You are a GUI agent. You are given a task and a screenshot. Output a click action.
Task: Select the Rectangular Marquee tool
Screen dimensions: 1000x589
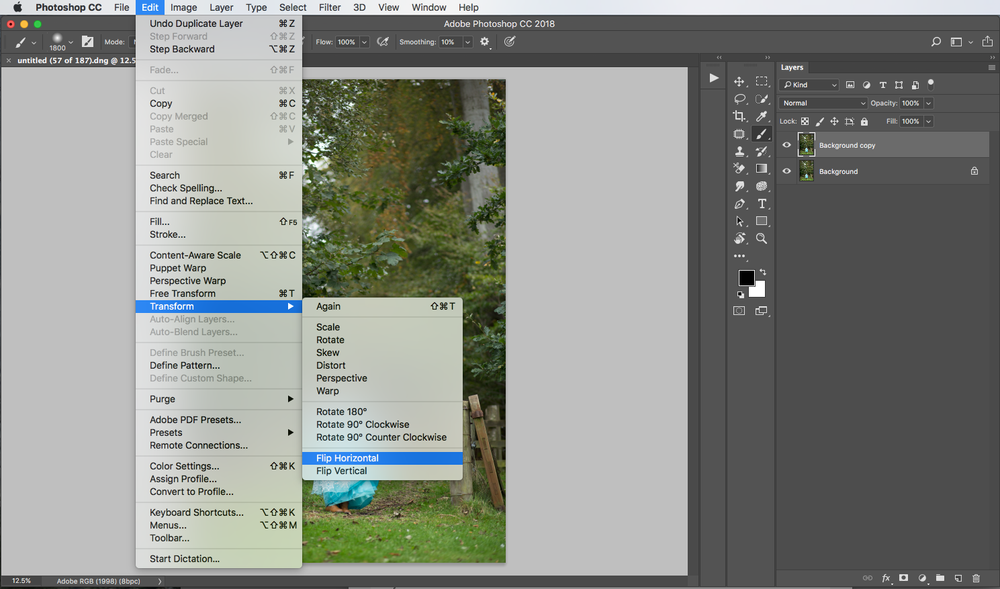[761, 82]
